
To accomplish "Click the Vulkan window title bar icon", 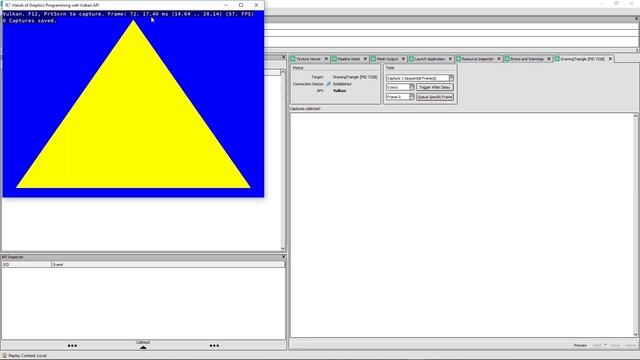I will pos(7,5).
